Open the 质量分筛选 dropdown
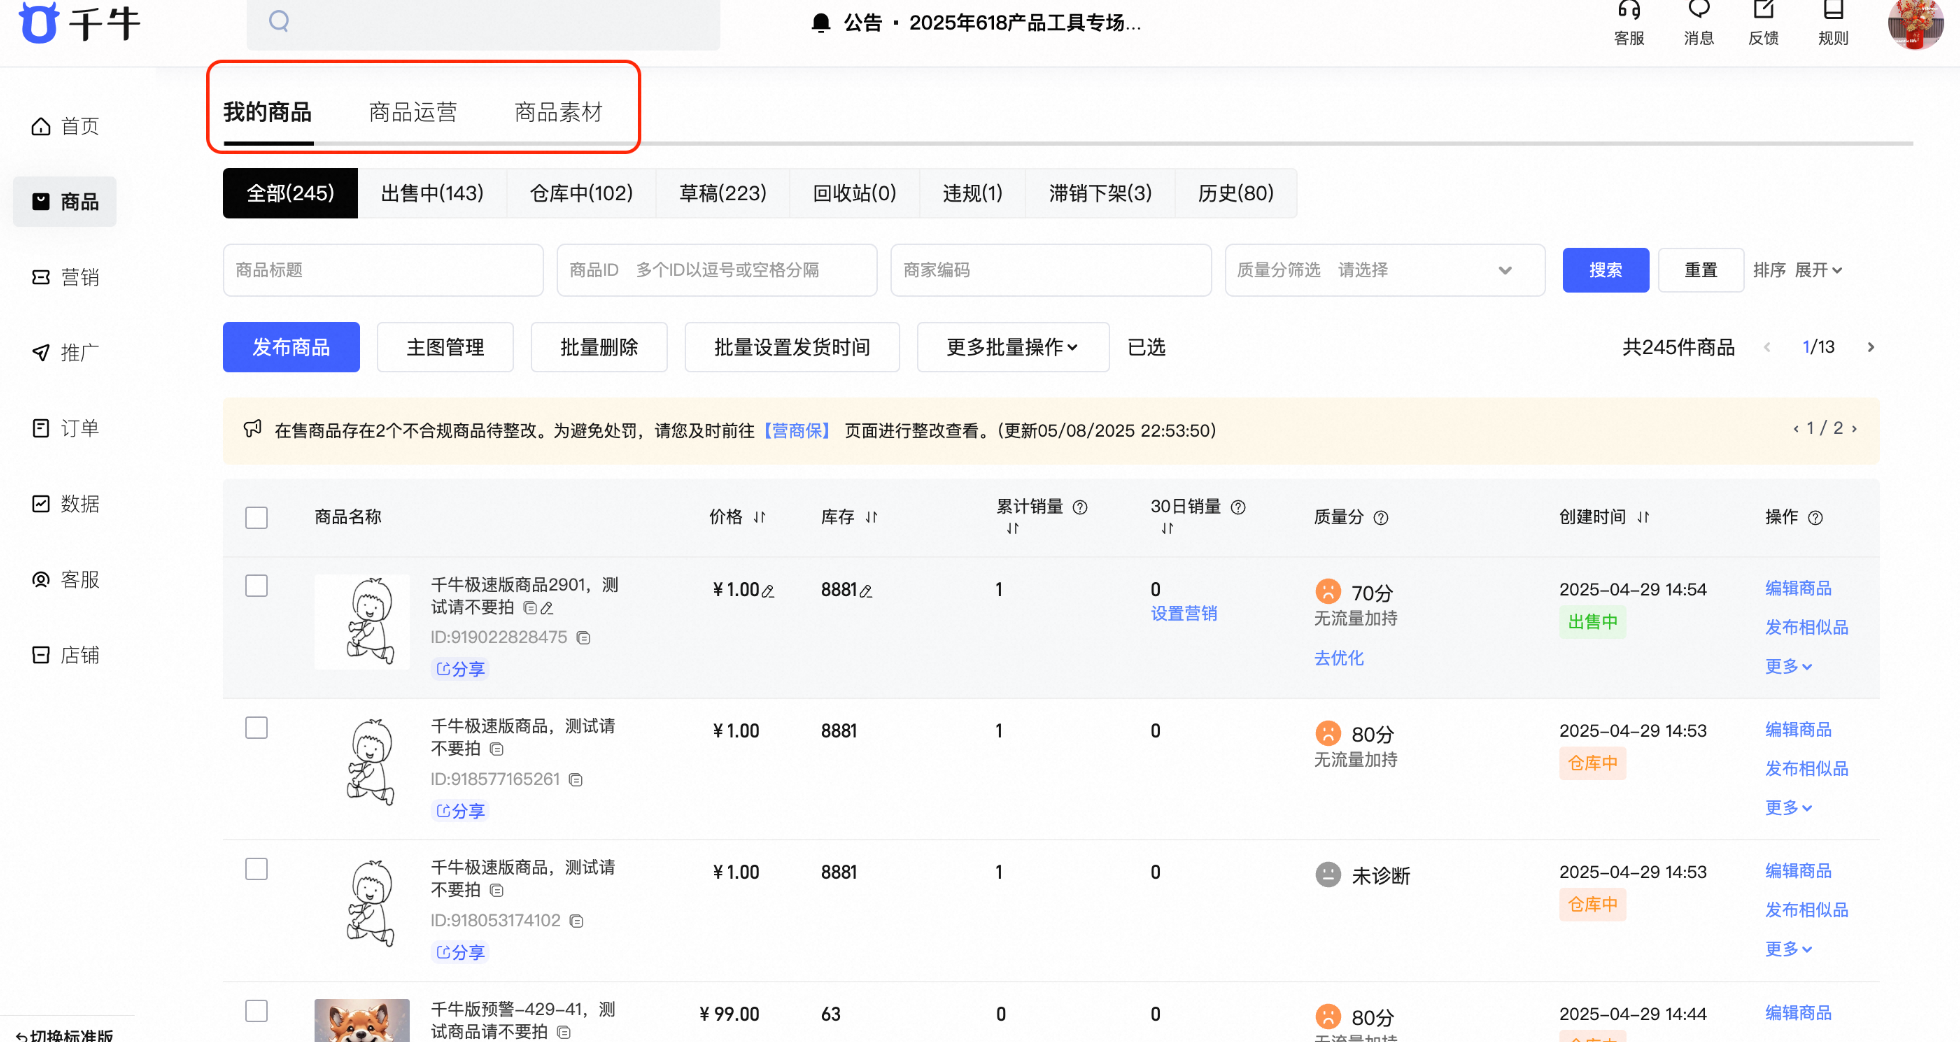This screenshot has height=1042, width=1960. point(1385,270)
